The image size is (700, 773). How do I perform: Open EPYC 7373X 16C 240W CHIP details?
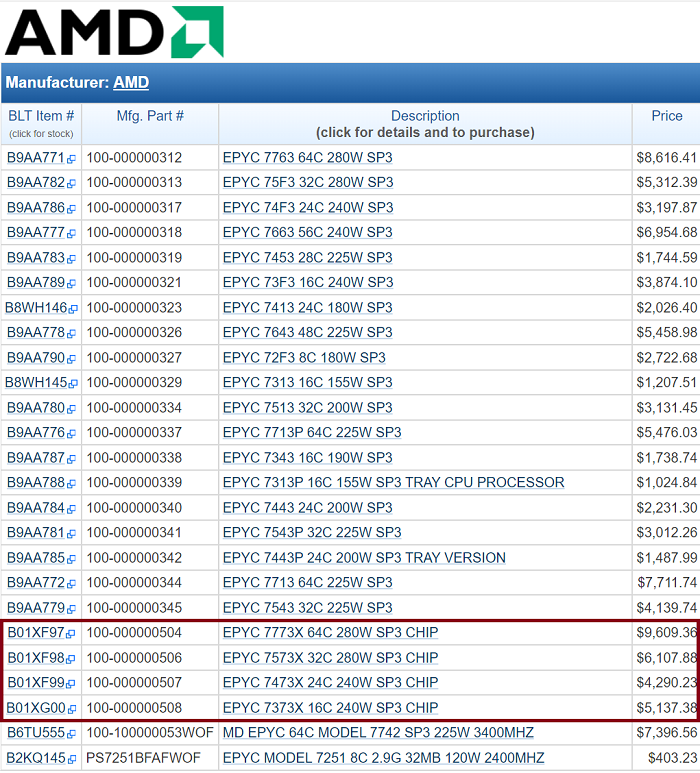click(x=330, y=708)
